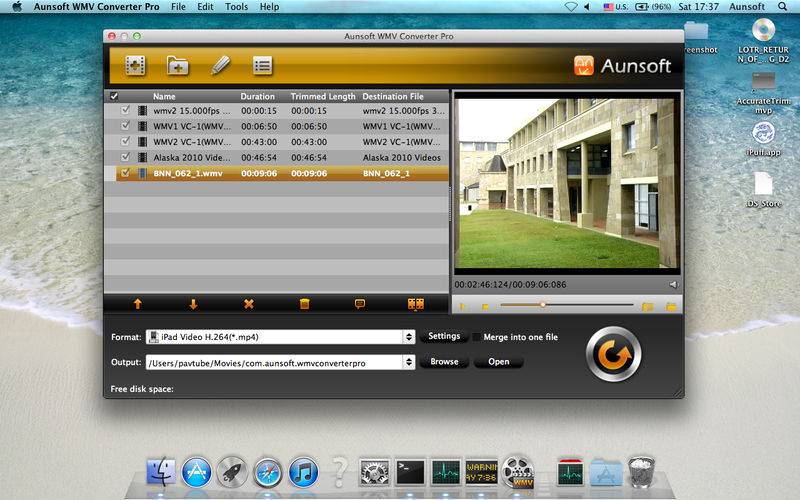
Task: Open iPuff.app on the desktop
Action: (763, 139)
